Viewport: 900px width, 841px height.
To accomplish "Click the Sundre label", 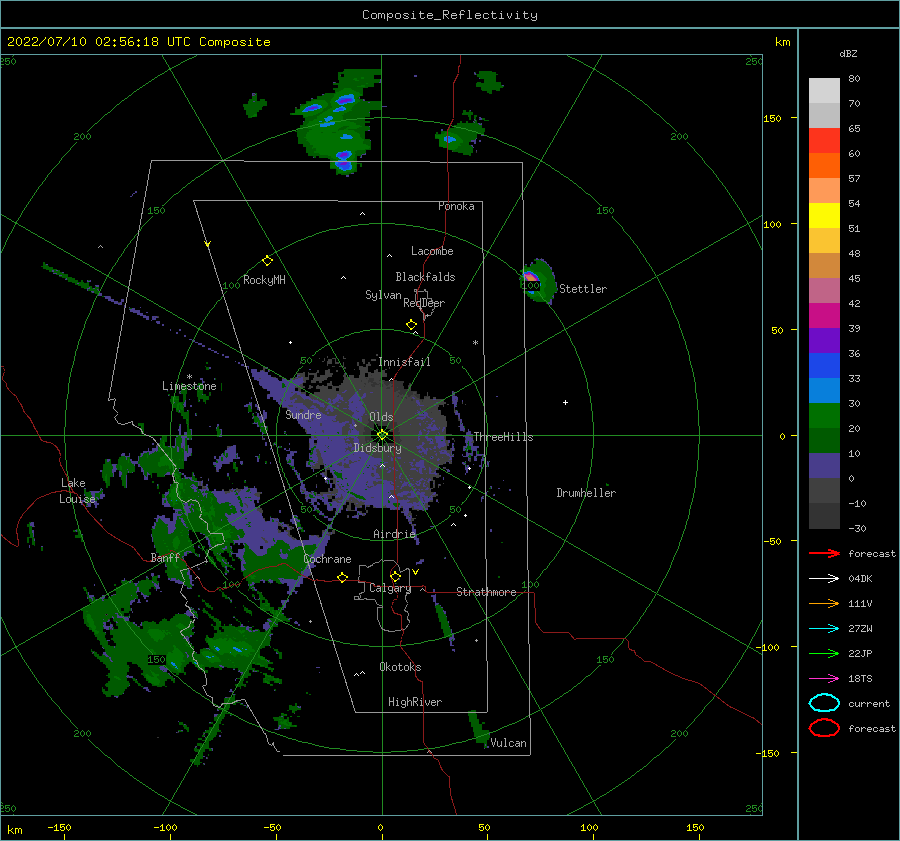I will [303, 414].
